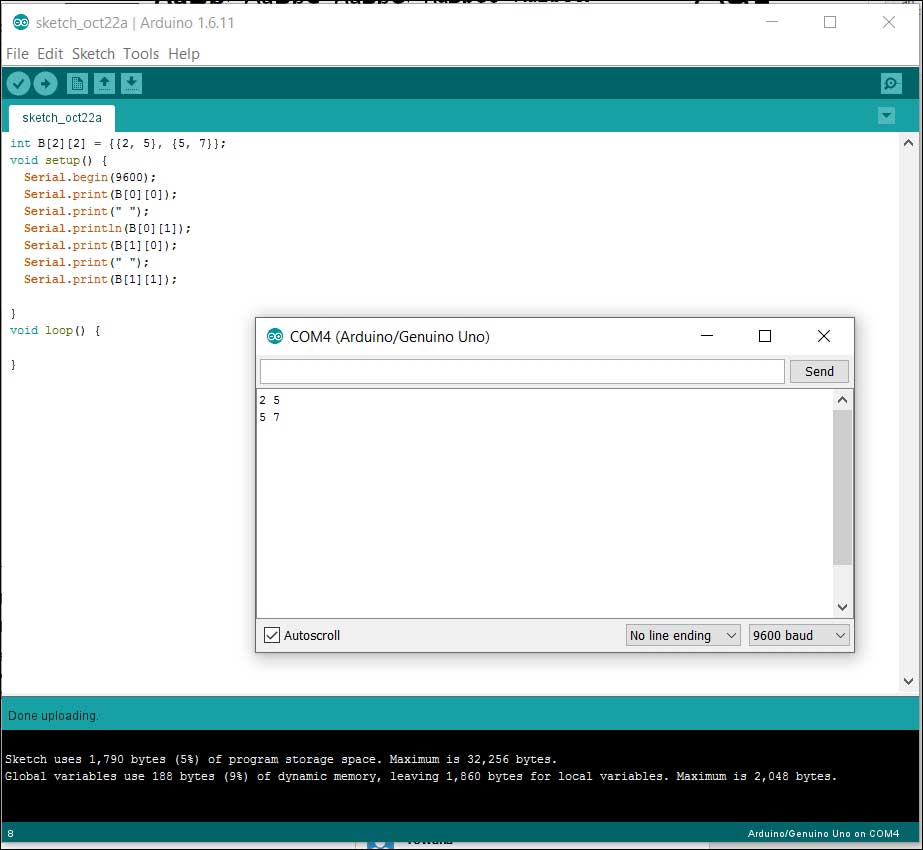
Task: Select the sketch_oct22a tab
Action: click(62, 117)
